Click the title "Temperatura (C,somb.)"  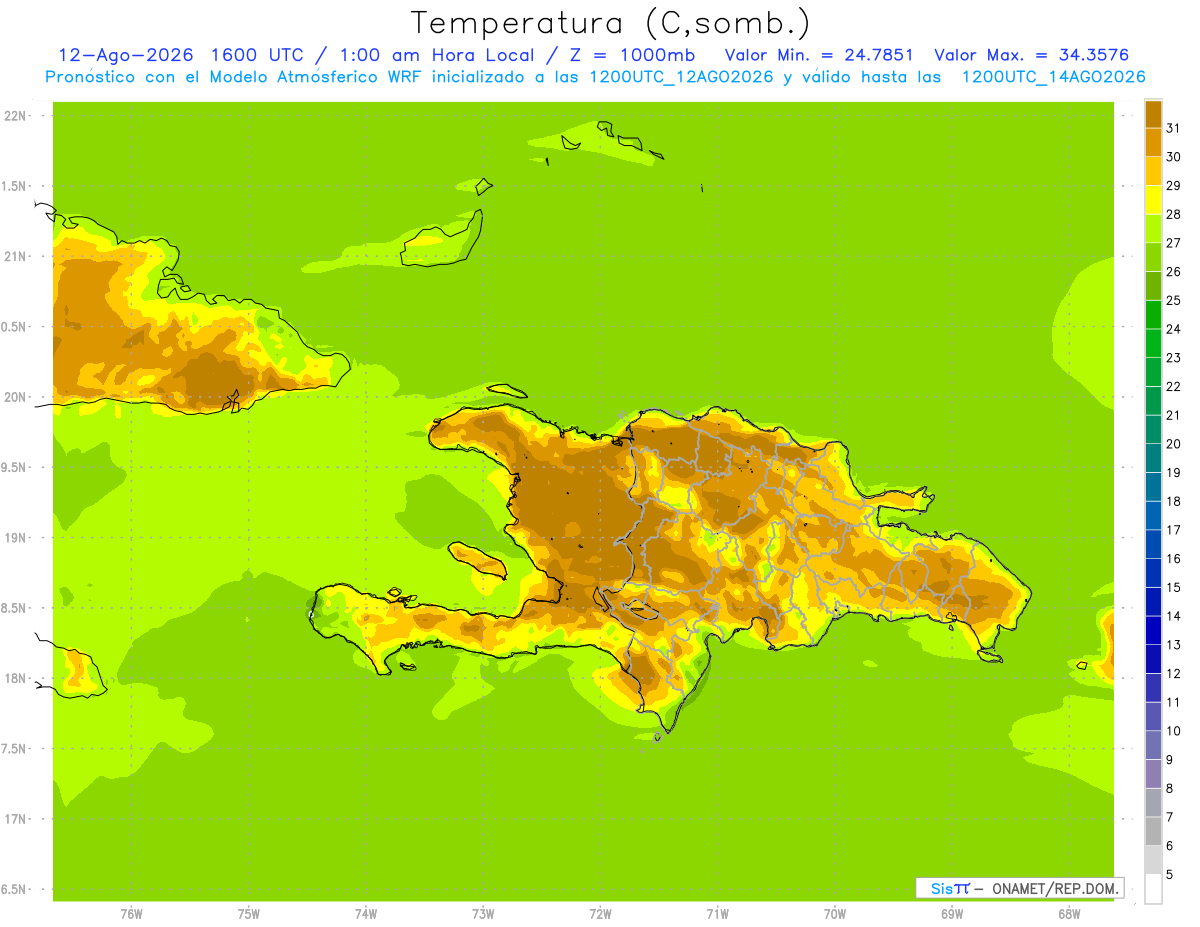coord(611,23)
